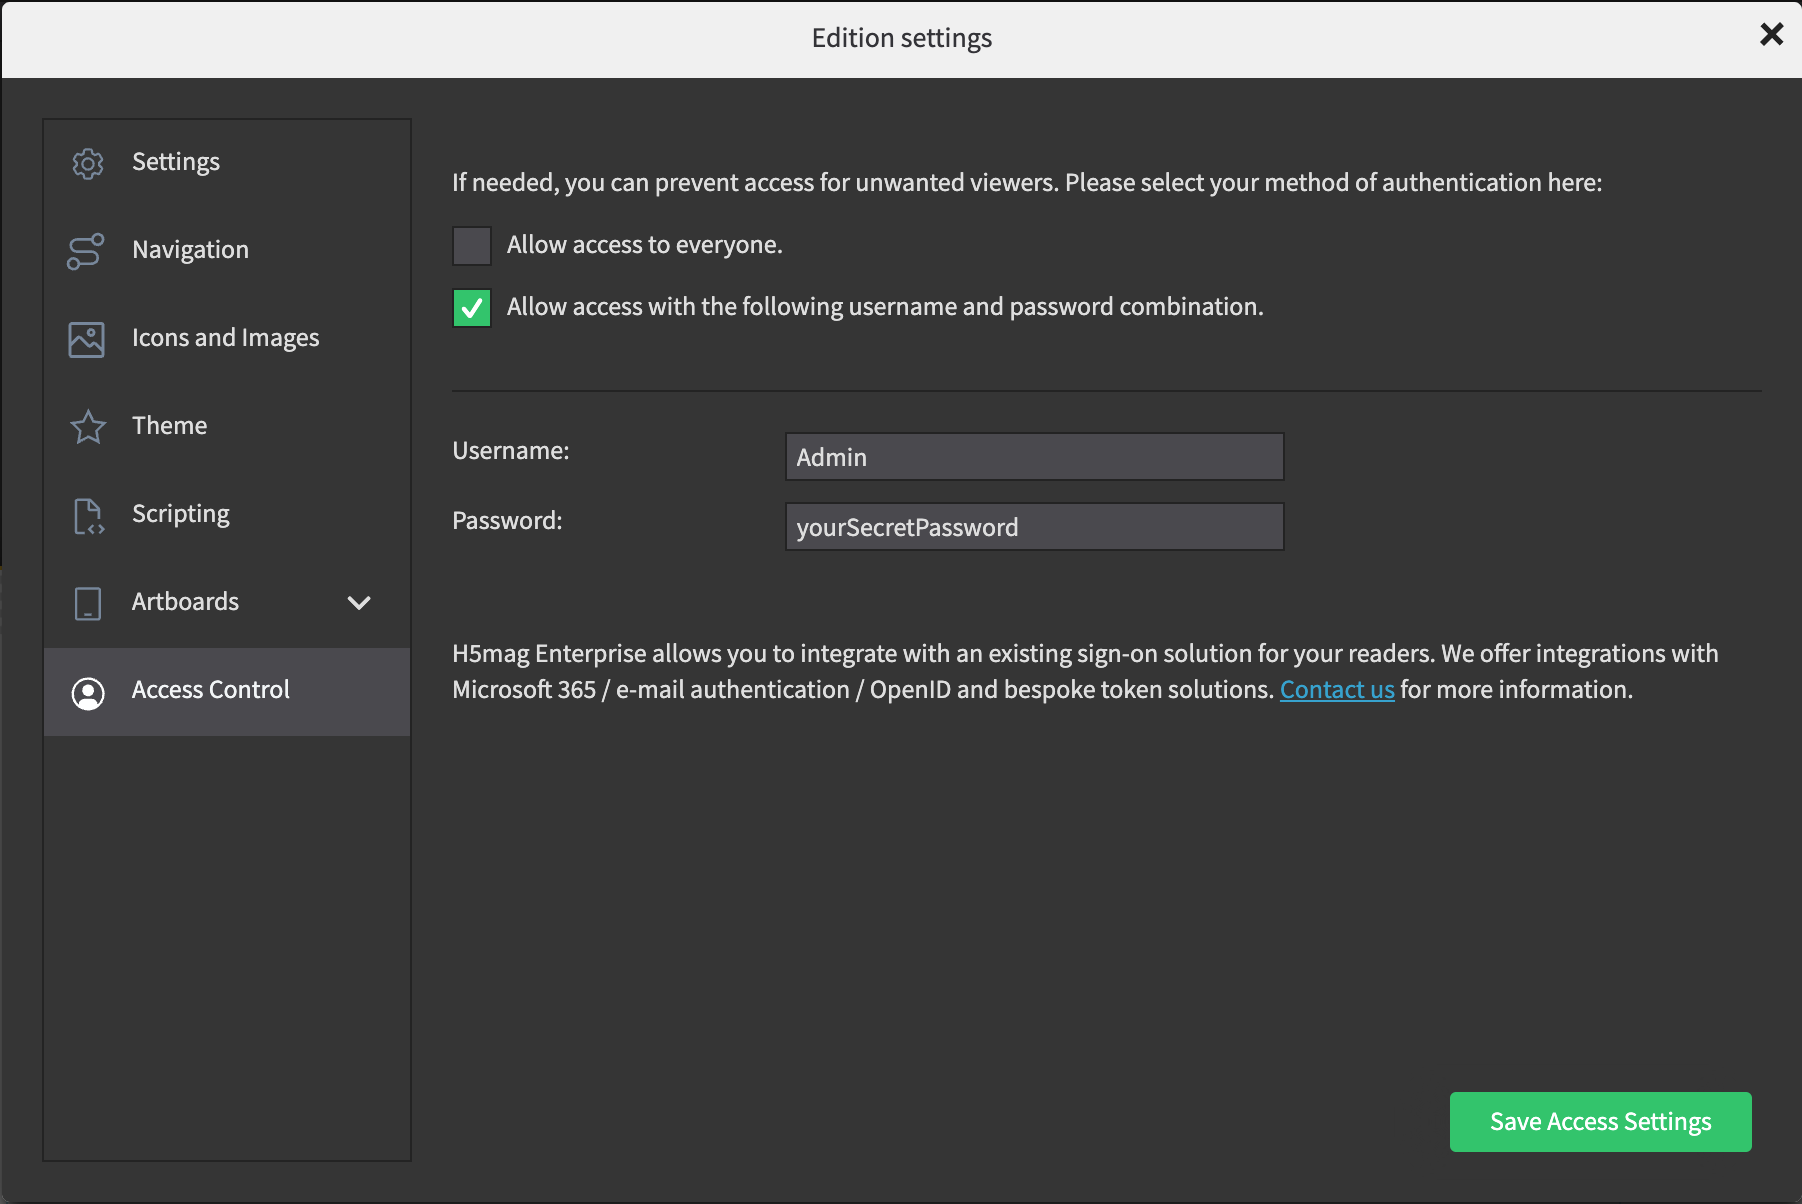Viewport: 1802px width, 1204px height.
Task: Click the Theme star icon
Action: point(88,427)
